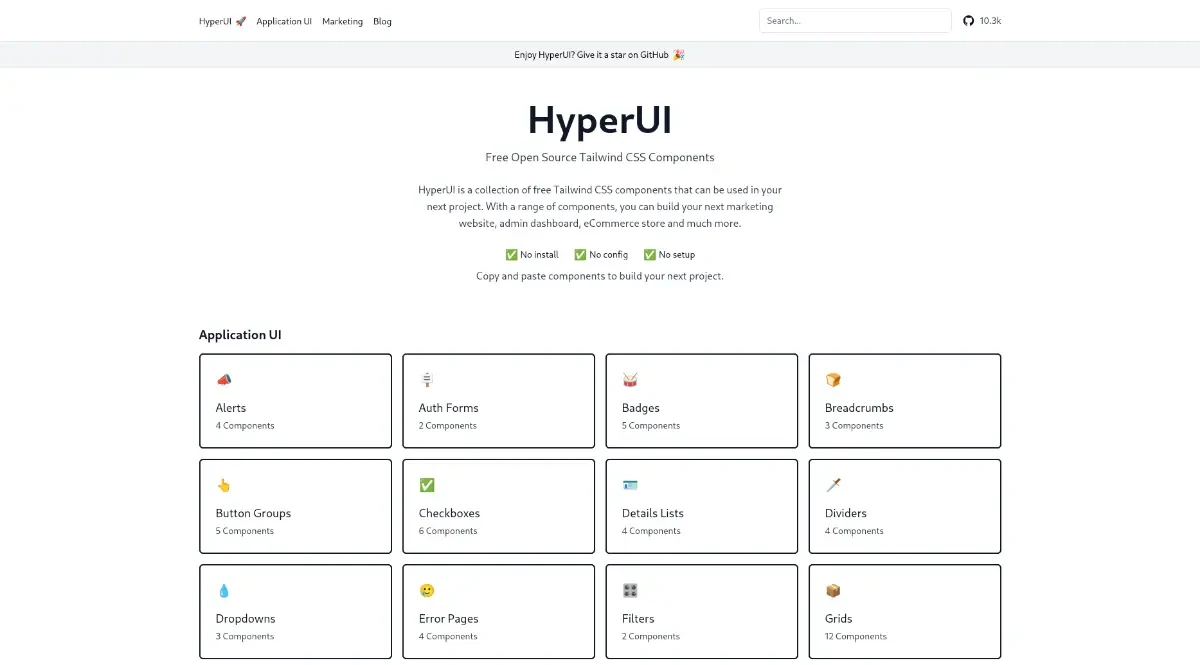Click the icon on the Filters card
This screenshot has height=665, width=1200.
click(x=630, y=590)
